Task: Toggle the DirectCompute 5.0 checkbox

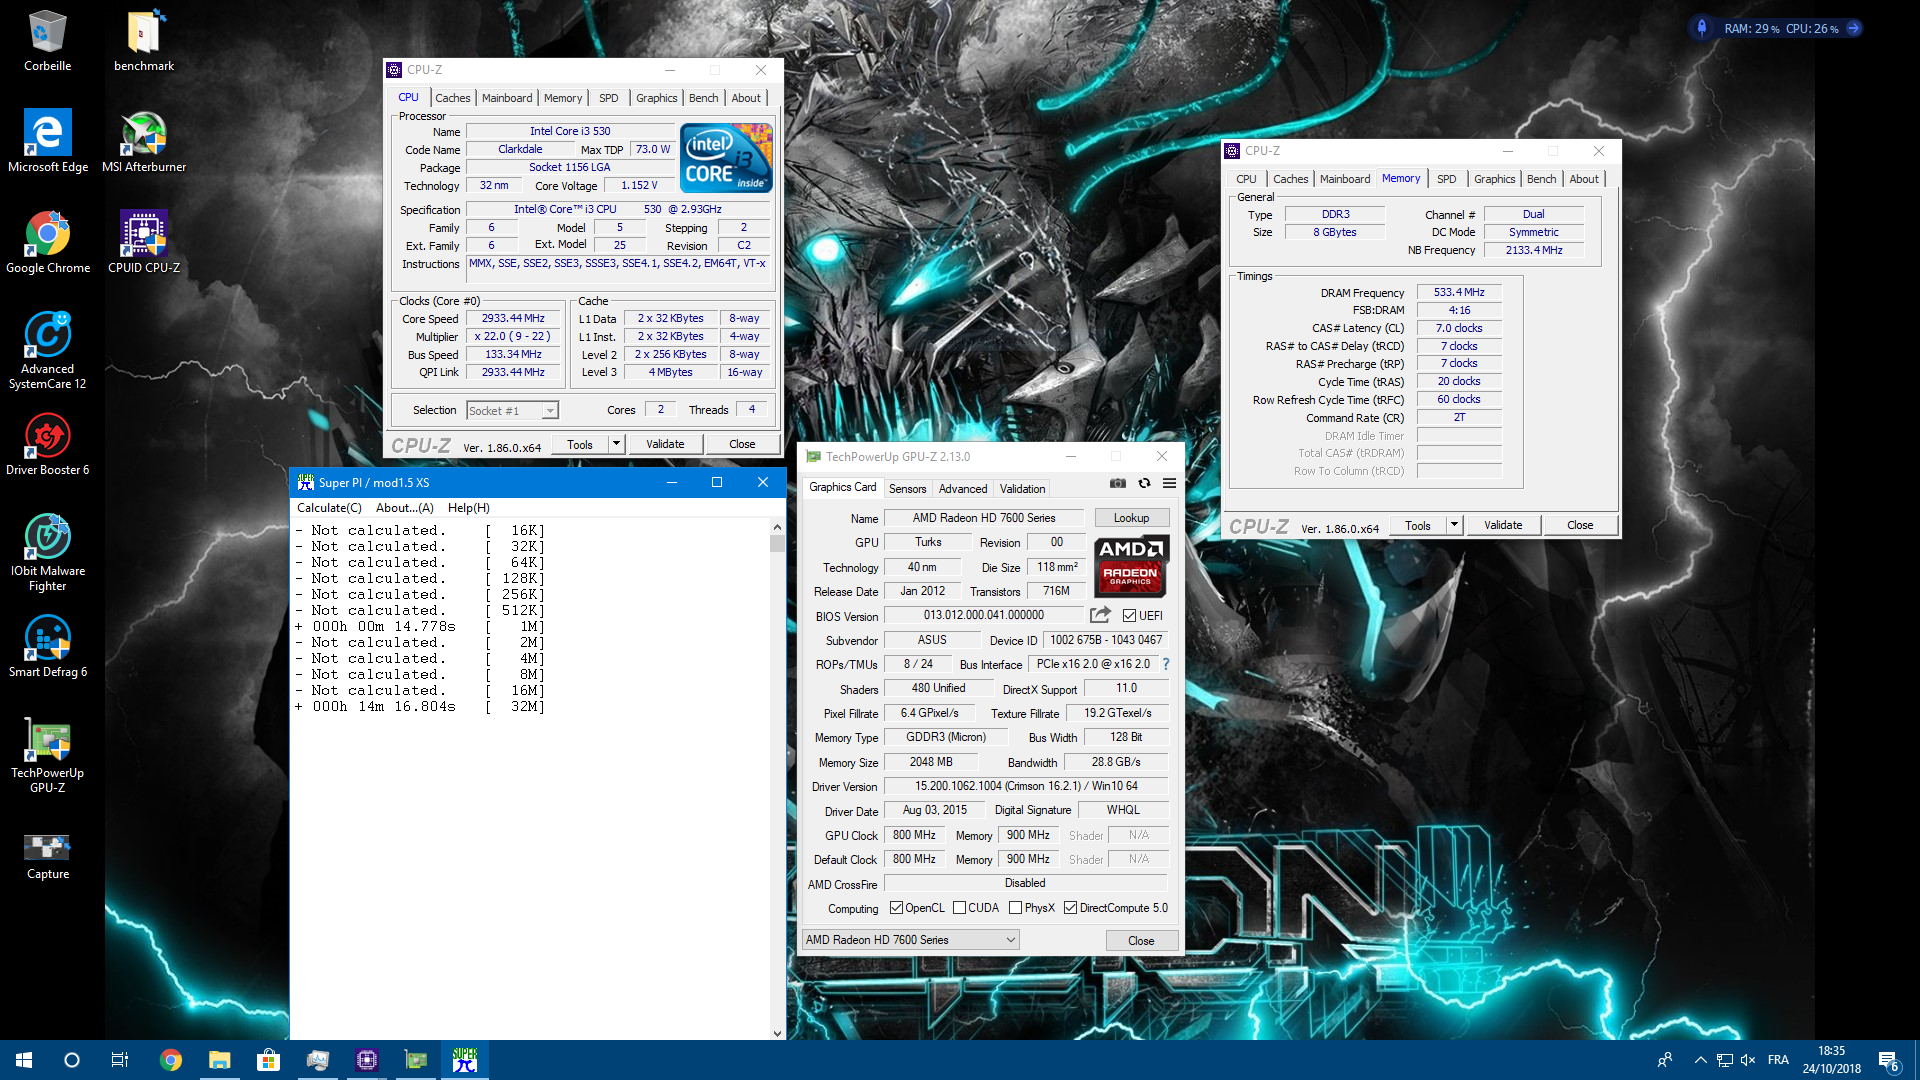Action: [1070, 908]
